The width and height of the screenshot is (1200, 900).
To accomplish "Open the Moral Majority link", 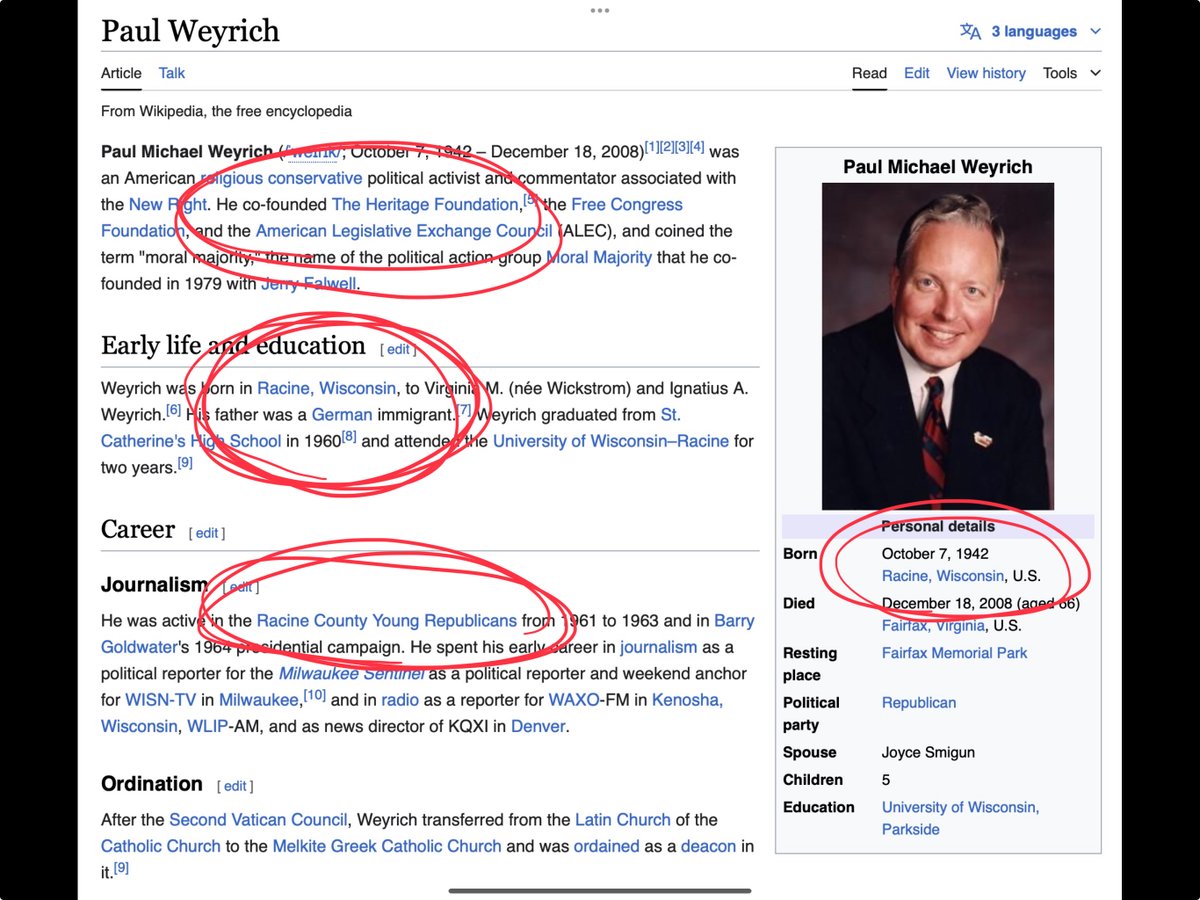I will pyautogui.click(x=599, y=257).
